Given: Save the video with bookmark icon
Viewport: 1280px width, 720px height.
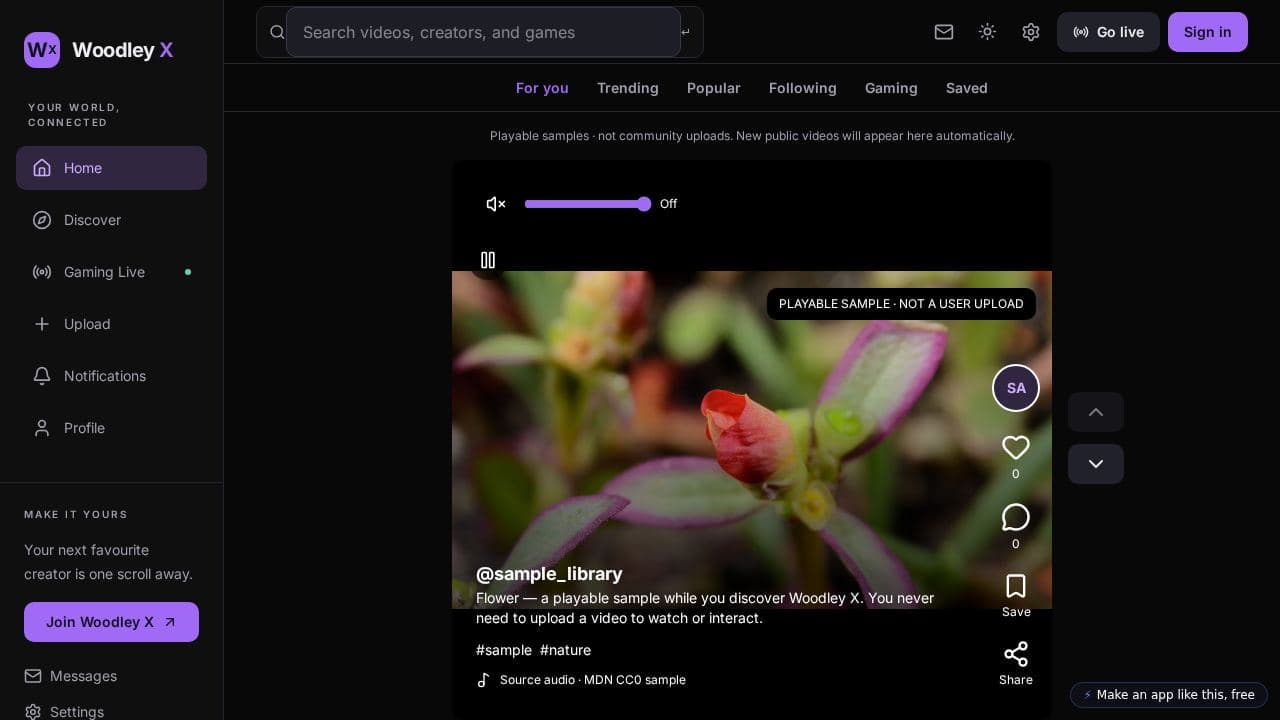Looking at the screenshot, I should (x=1016, y=586).
